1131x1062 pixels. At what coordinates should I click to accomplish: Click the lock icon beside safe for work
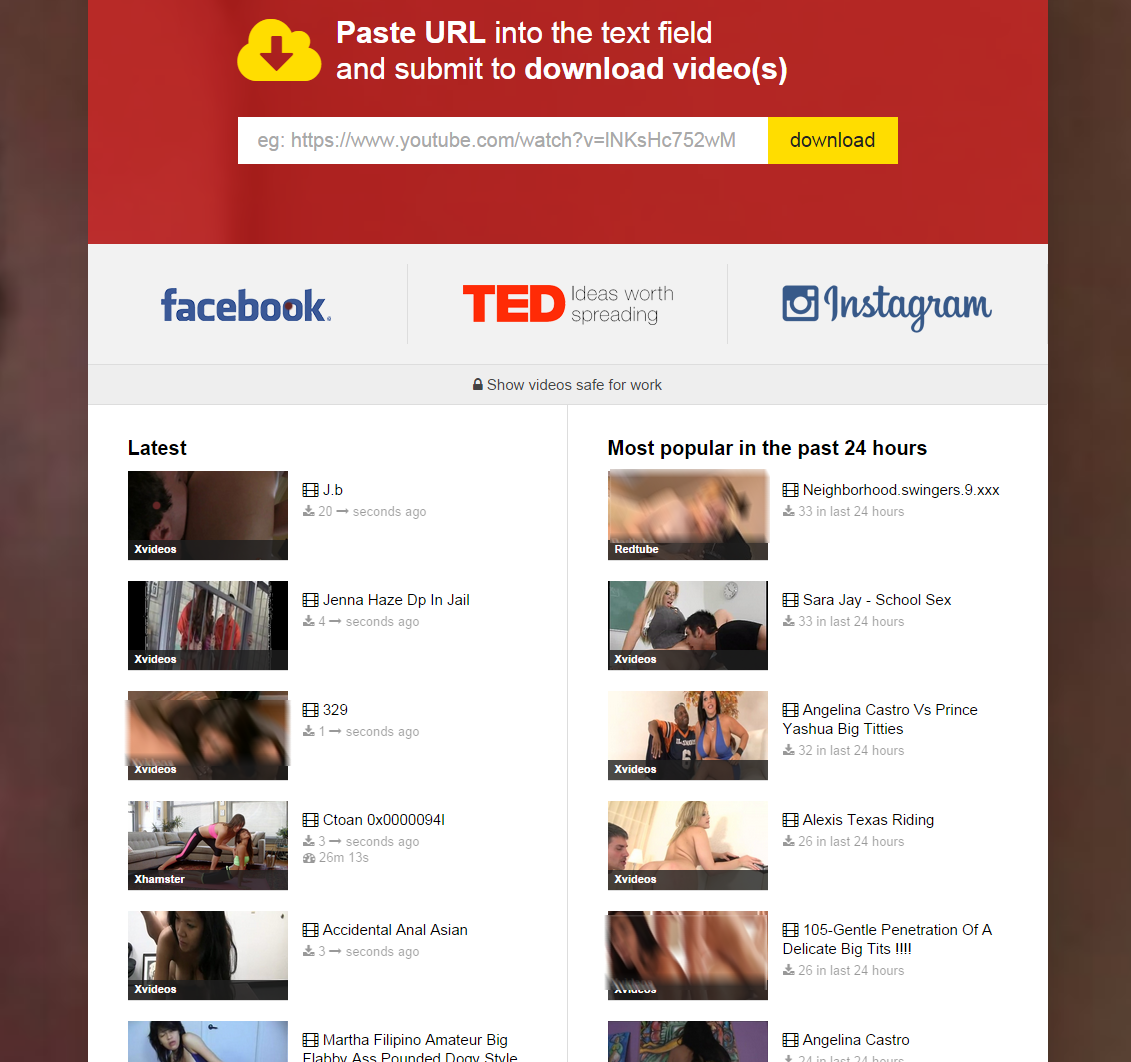click(x=478, y=385)
